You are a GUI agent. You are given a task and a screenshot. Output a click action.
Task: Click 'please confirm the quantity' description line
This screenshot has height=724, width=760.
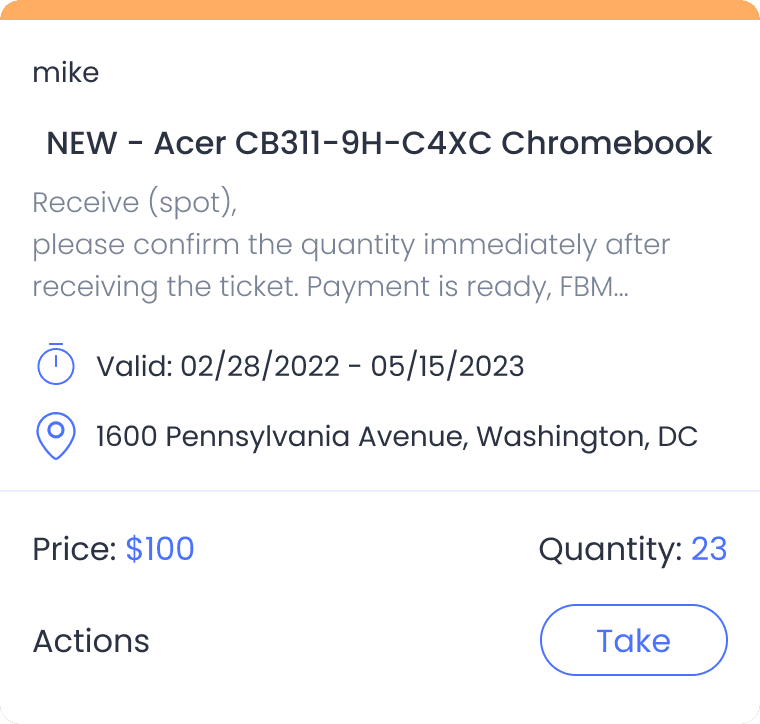pos(351,245)
